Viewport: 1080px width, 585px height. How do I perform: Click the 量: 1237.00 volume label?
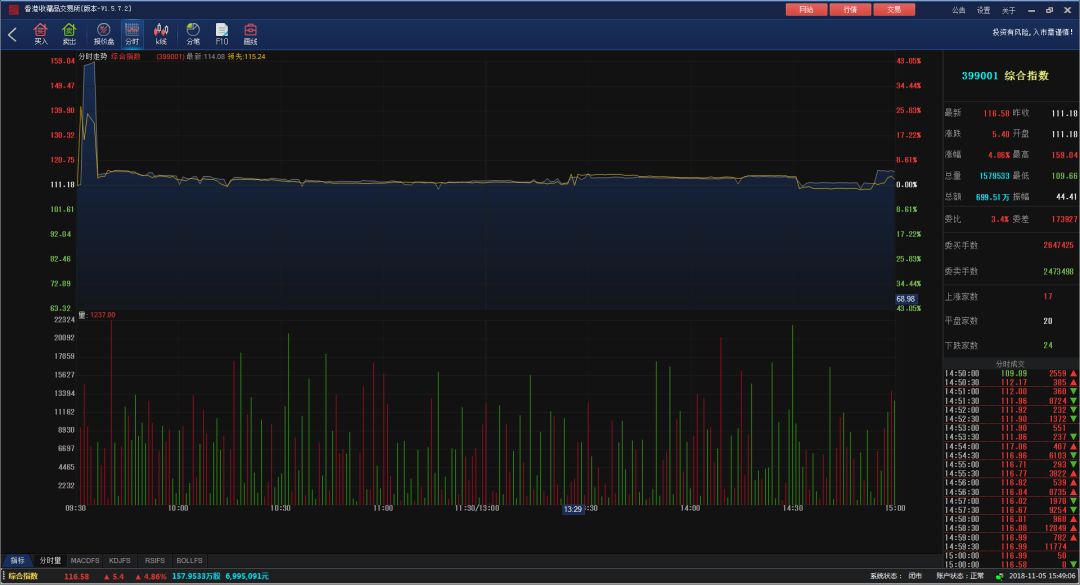coord(97,315)
